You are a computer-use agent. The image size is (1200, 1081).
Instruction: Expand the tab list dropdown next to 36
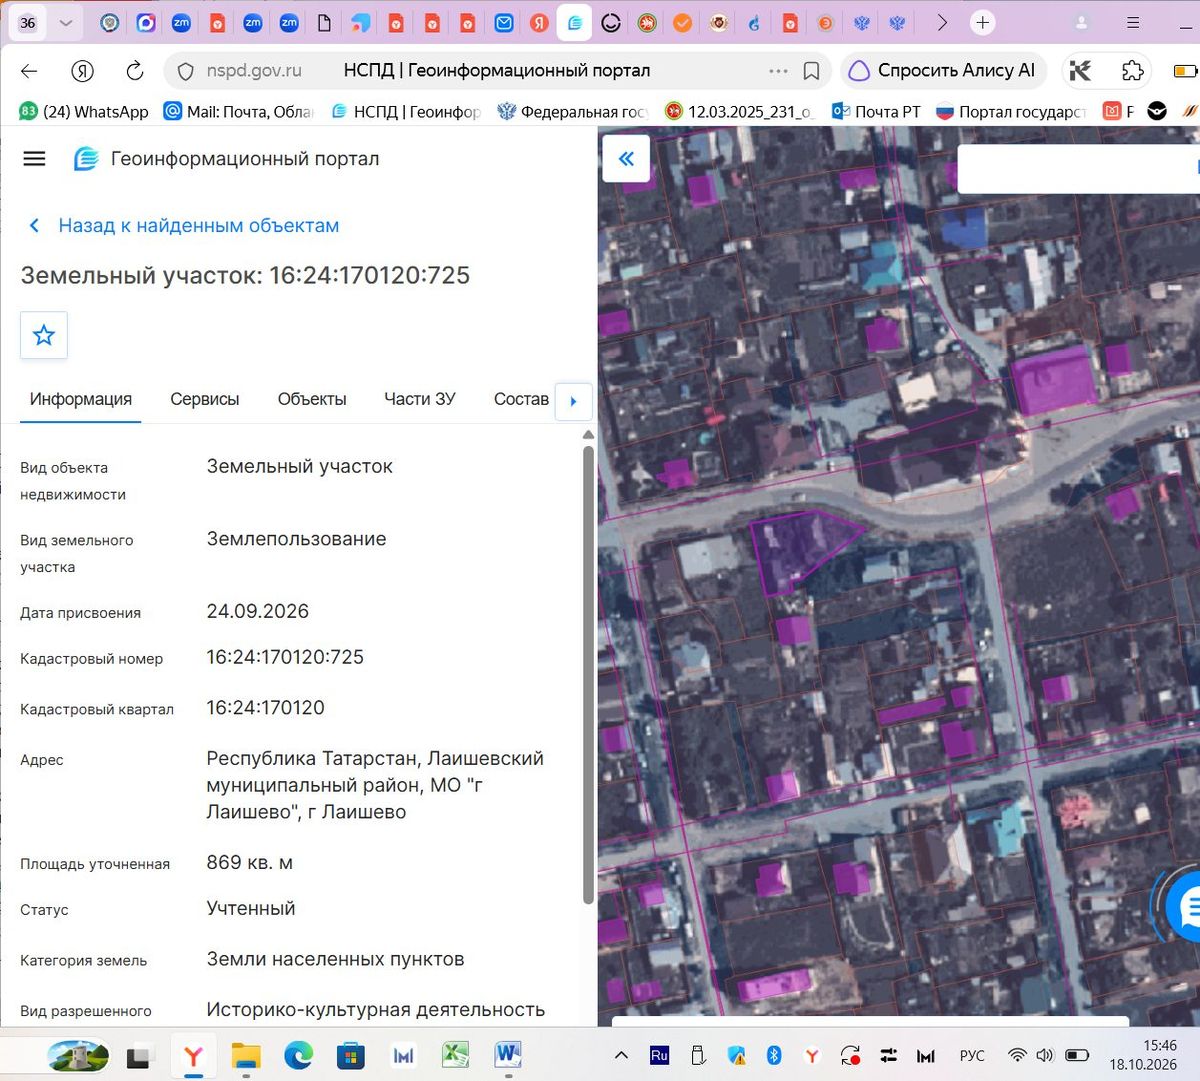coord(66,23)
